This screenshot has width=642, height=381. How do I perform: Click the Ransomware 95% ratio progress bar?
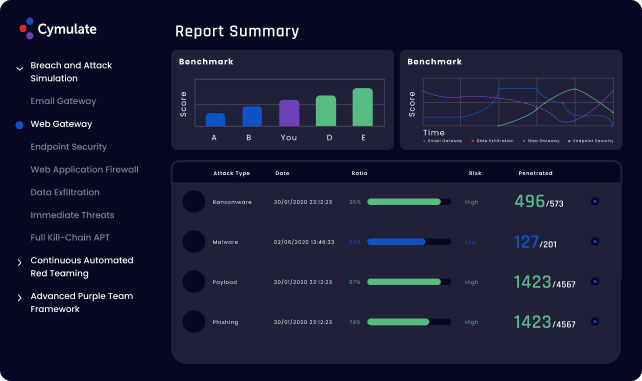409,202
